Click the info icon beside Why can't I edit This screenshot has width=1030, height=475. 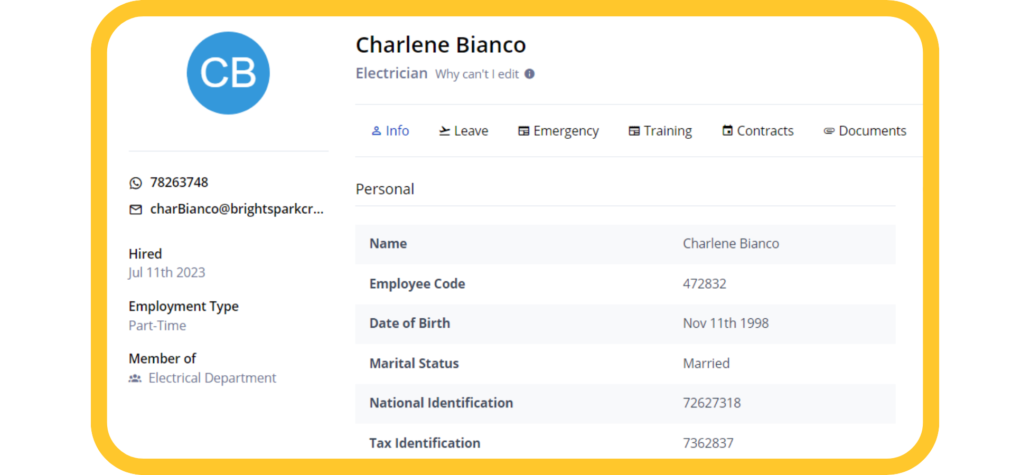[529, 74]
